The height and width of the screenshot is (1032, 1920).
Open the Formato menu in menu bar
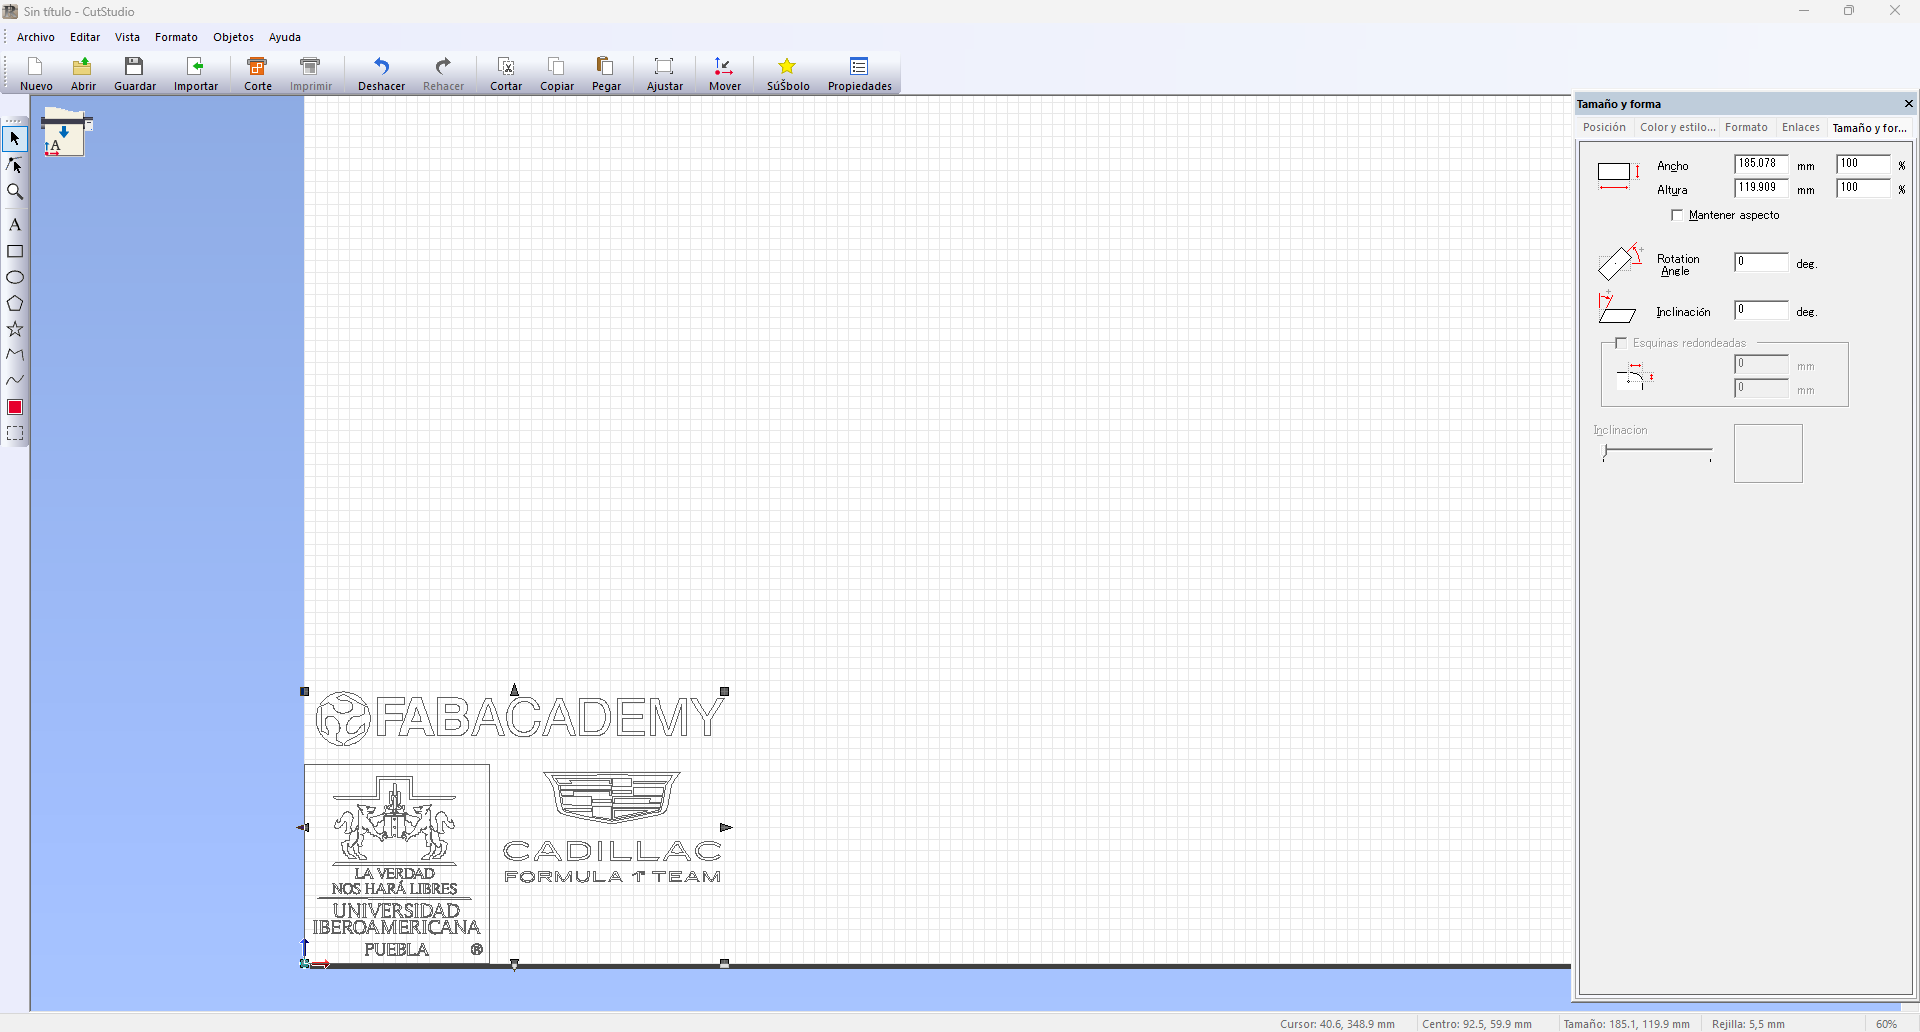pyautogui.click(x=176, y=37)
